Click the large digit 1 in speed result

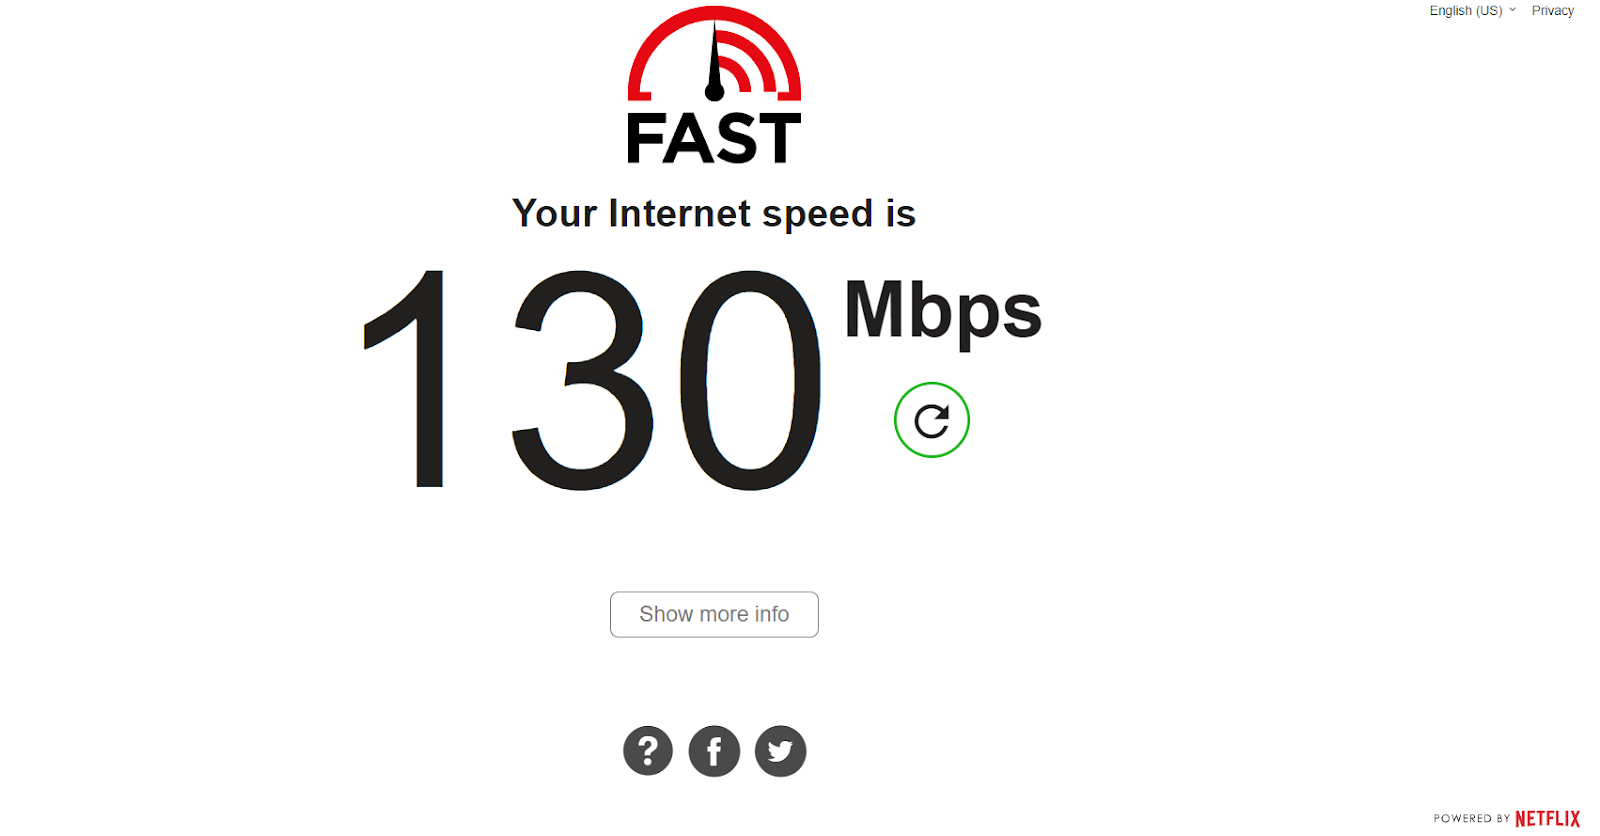[x=407, y=378]
